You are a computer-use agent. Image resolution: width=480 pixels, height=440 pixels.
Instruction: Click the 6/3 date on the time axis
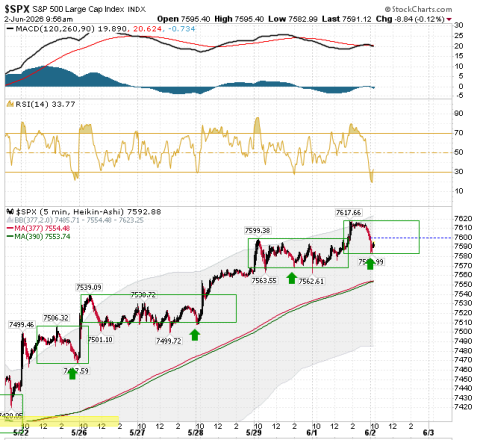pyautogui.click(x=428, y=433)
